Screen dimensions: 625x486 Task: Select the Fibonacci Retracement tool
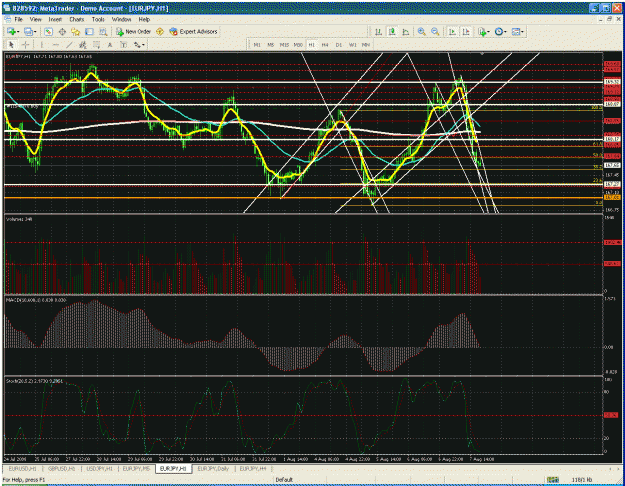click(x=96, y=45)
